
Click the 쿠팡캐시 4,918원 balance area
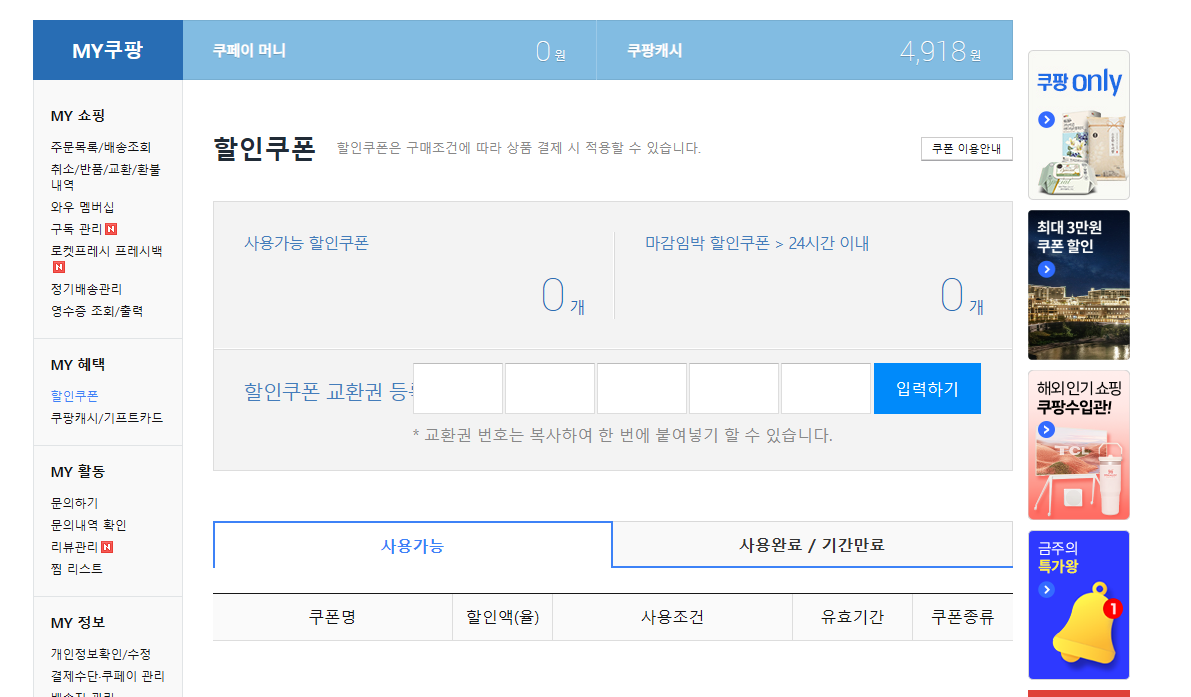pos(804,50)
